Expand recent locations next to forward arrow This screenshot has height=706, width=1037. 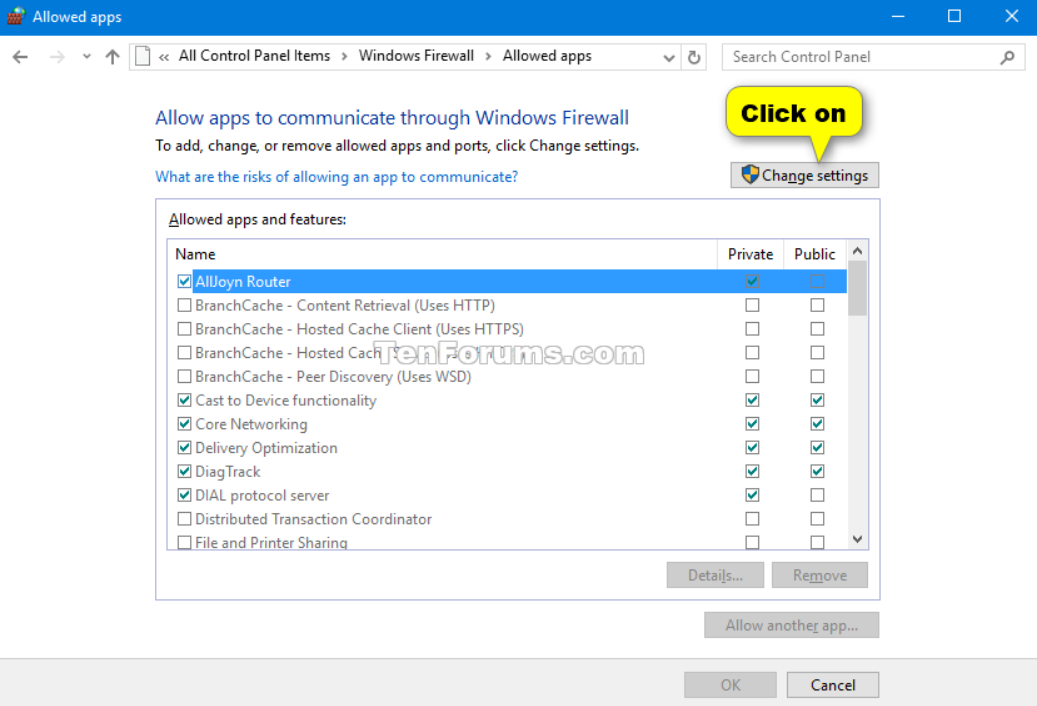point(85,57)
